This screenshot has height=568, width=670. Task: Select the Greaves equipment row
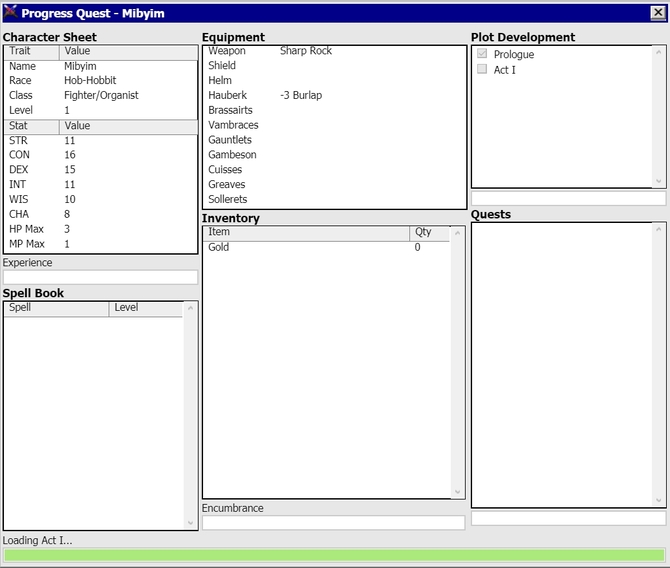(x=335, y=185)
